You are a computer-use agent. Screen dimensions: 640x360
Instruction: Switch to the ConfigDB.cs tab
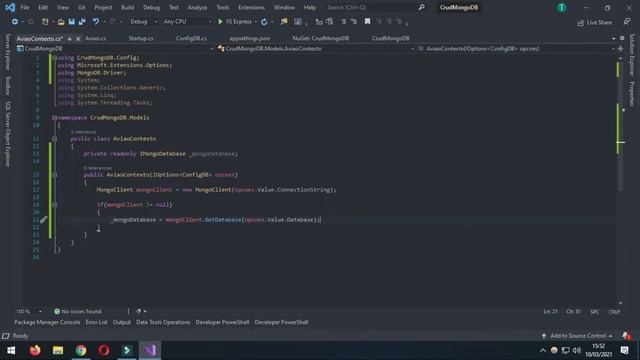pos(191,38)
